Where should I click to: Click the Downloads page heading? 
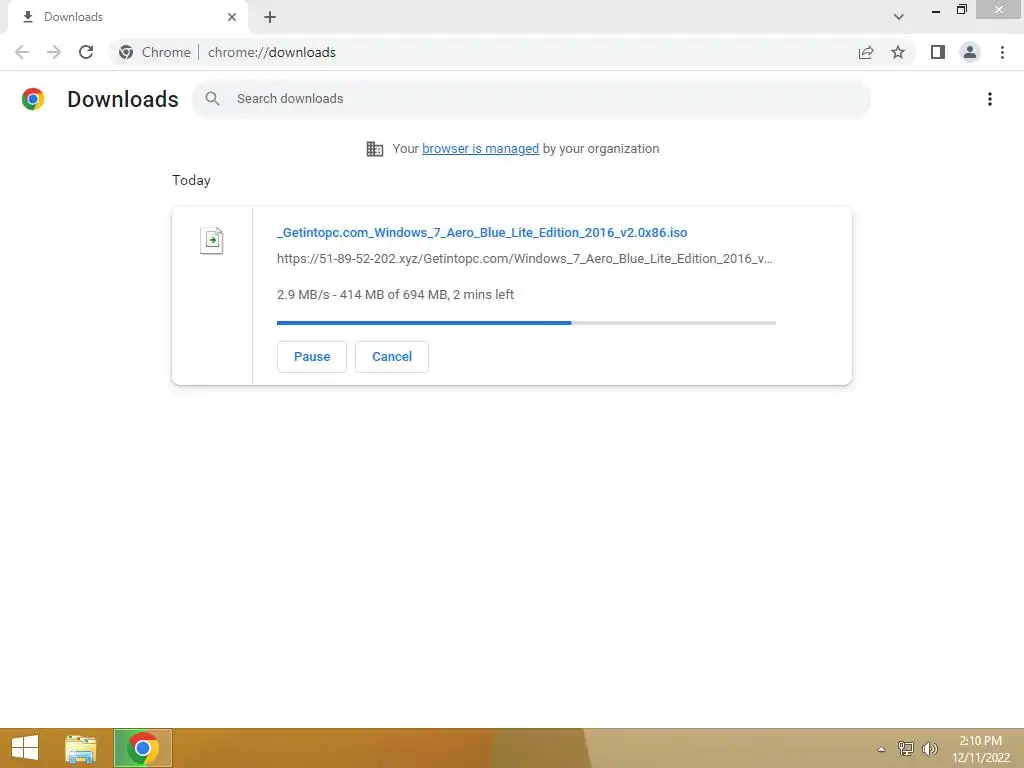point(123,99)
